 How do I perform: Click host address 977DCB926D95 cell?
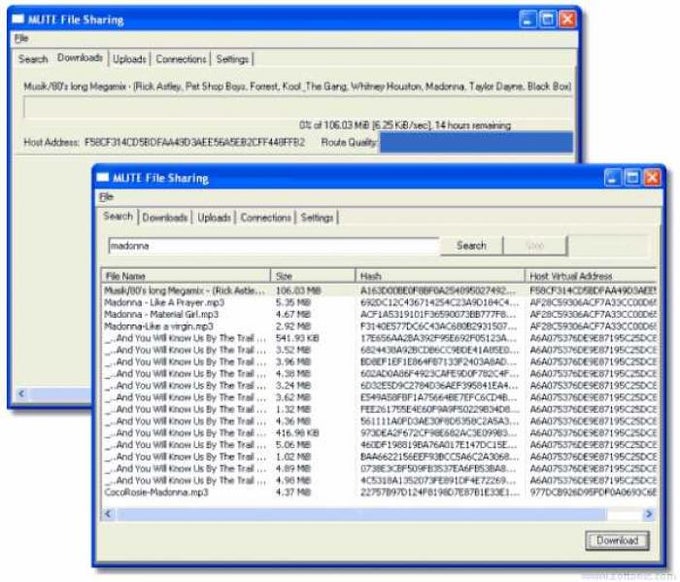593,492
